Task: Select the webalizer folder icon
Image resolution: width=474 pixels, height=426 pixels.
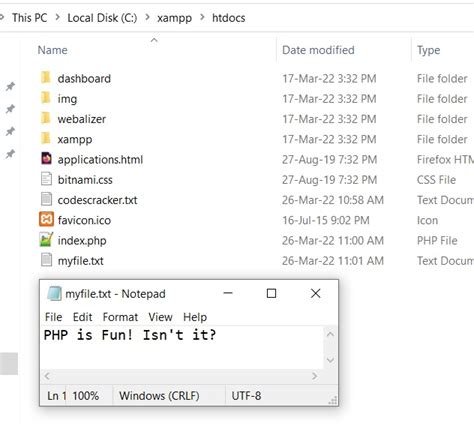Action: pos(46,118)
